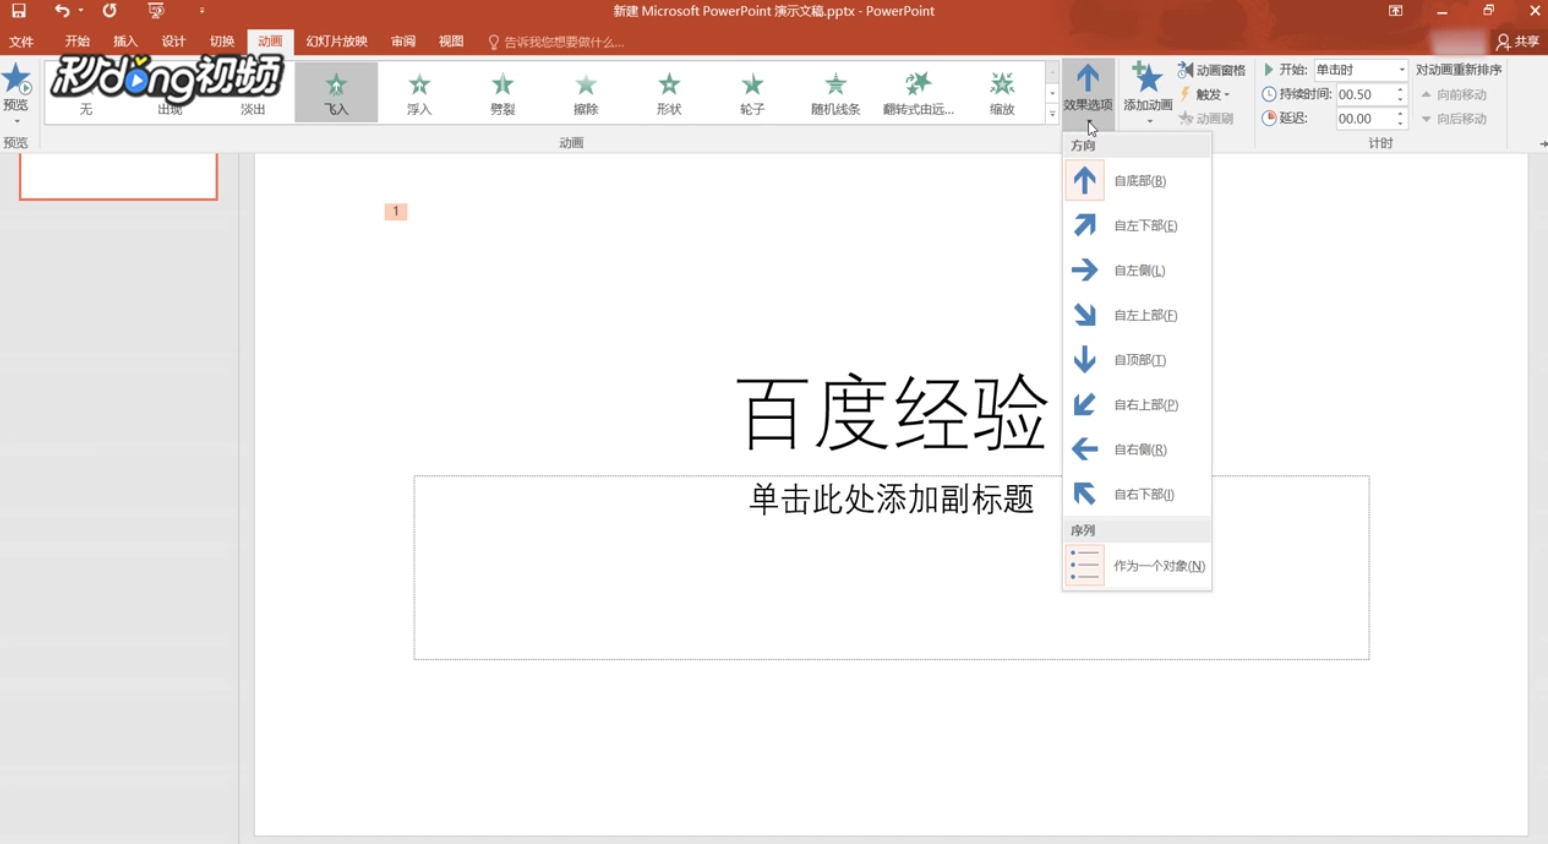
Task: Switch to the 视图 ribbon tab
Action: click(x=451, y=42)
